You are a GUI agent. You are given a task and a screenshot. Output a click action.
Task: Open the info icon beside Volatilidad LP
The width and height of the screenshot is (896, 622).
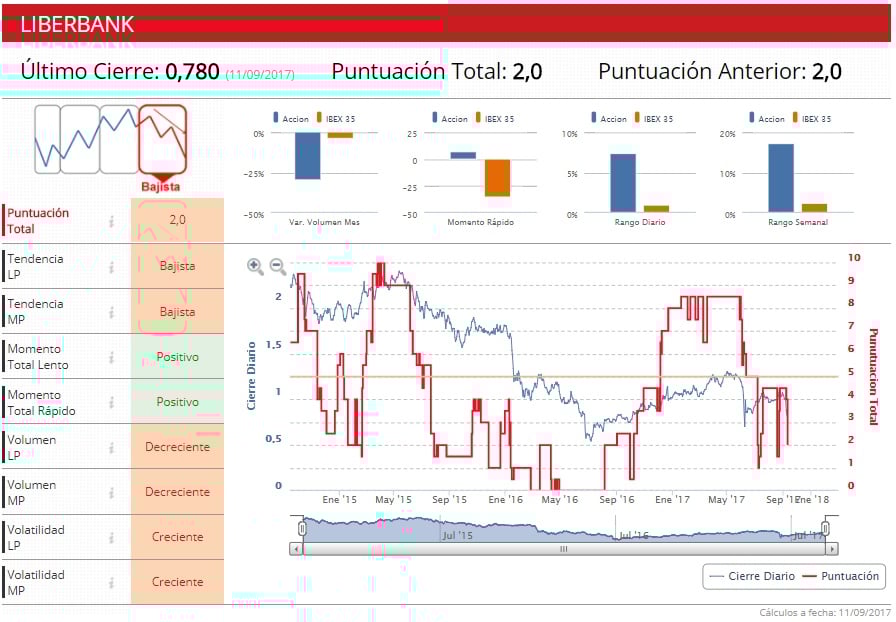111,537
